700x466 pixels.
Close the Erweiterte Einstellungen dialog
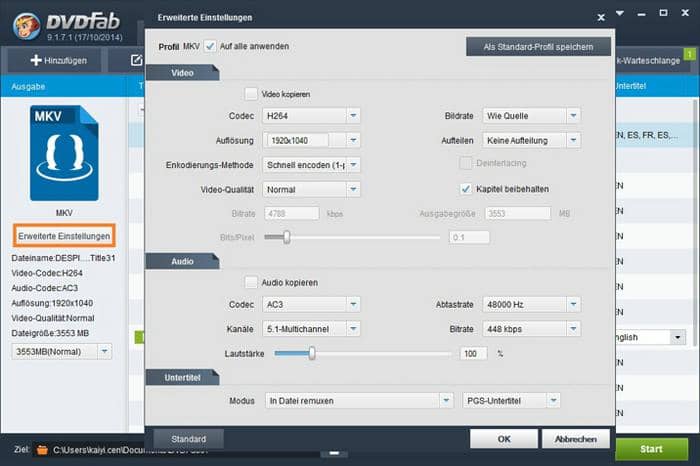(x=601, y=17)
